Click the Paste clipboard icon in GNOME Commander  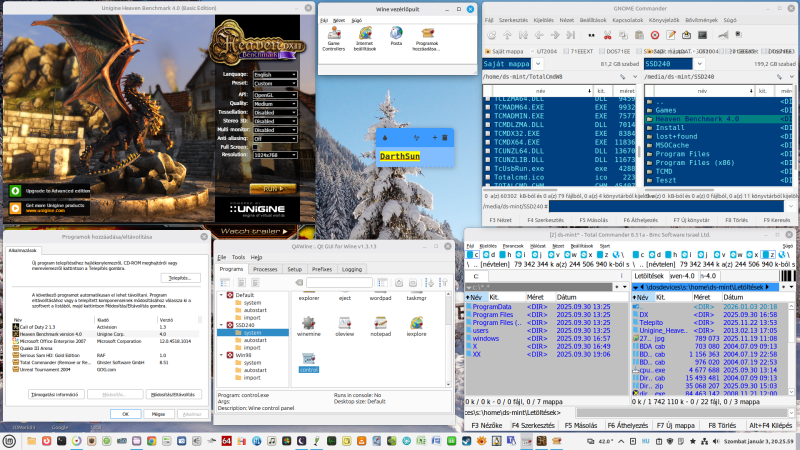(639, 35)
